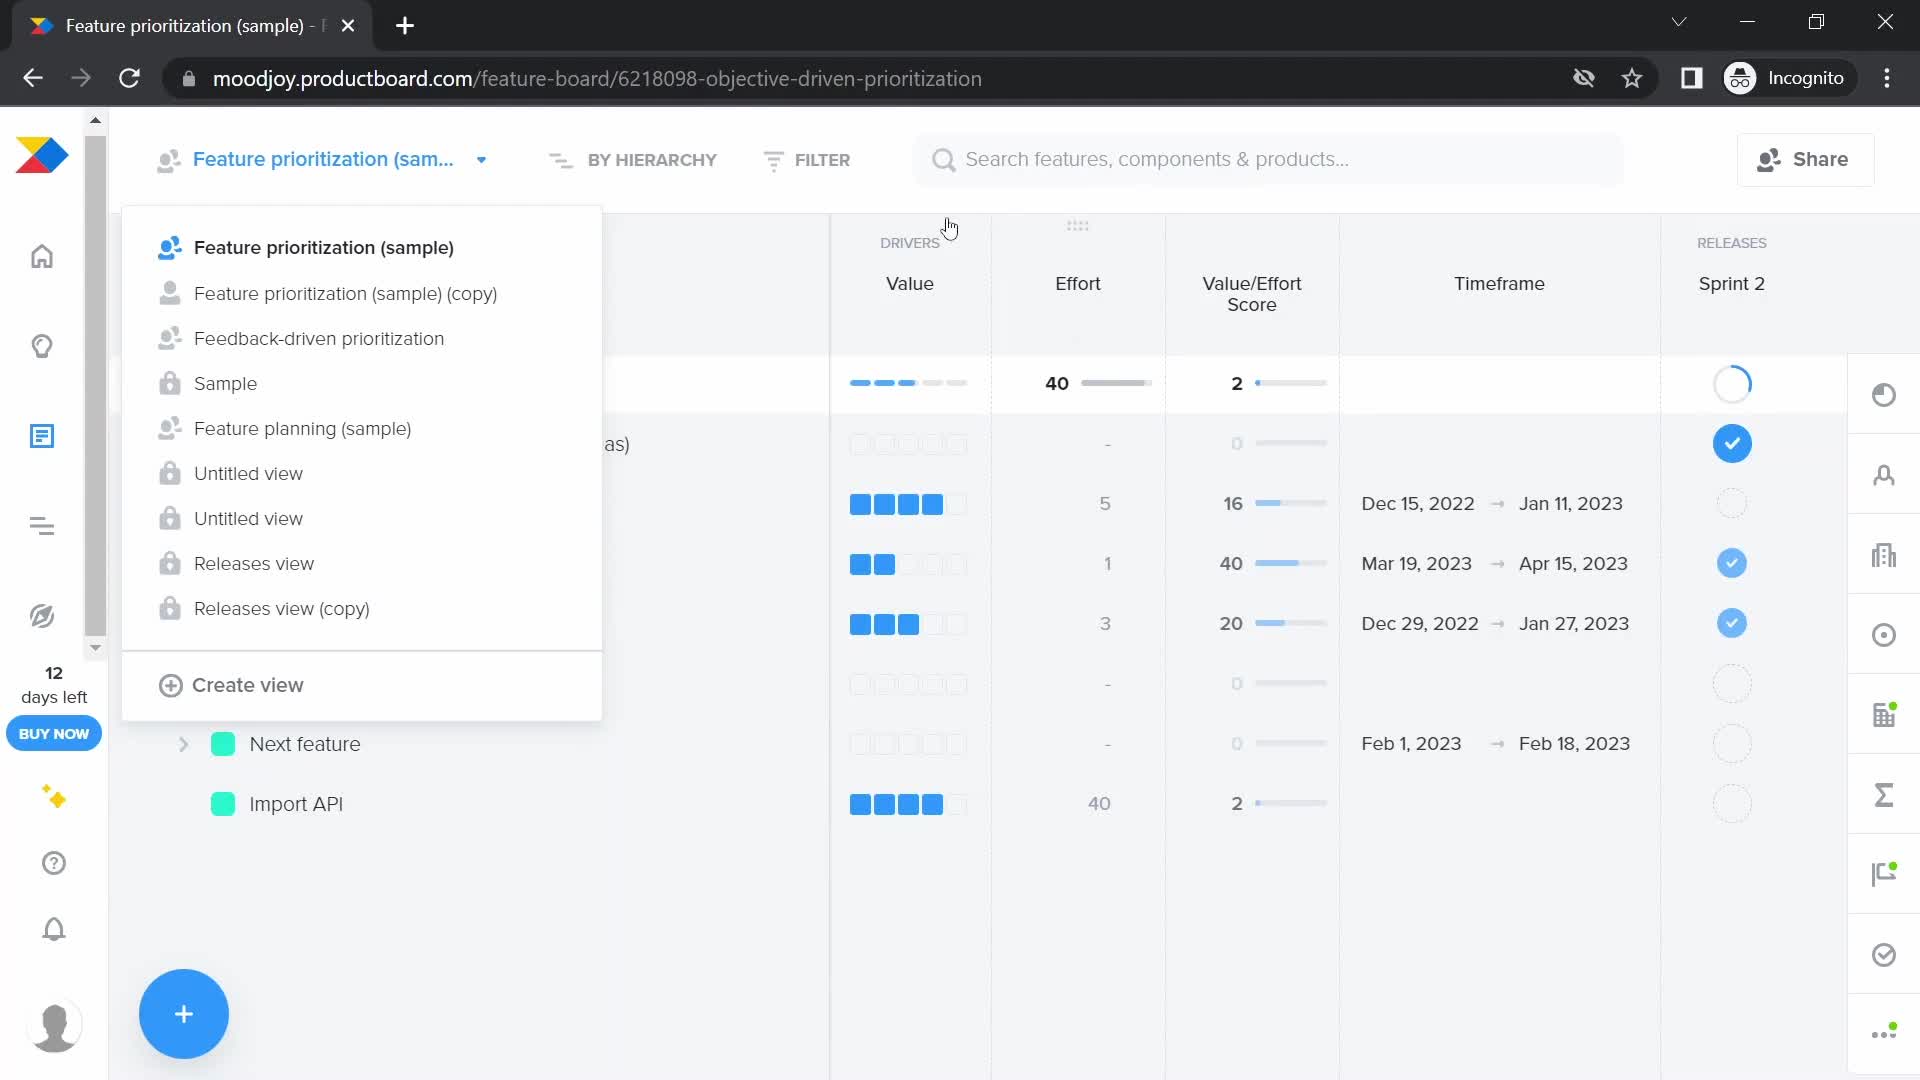1920x1080 pixels.
Task: Open the Productboard logo home
Action: point(42,155)
